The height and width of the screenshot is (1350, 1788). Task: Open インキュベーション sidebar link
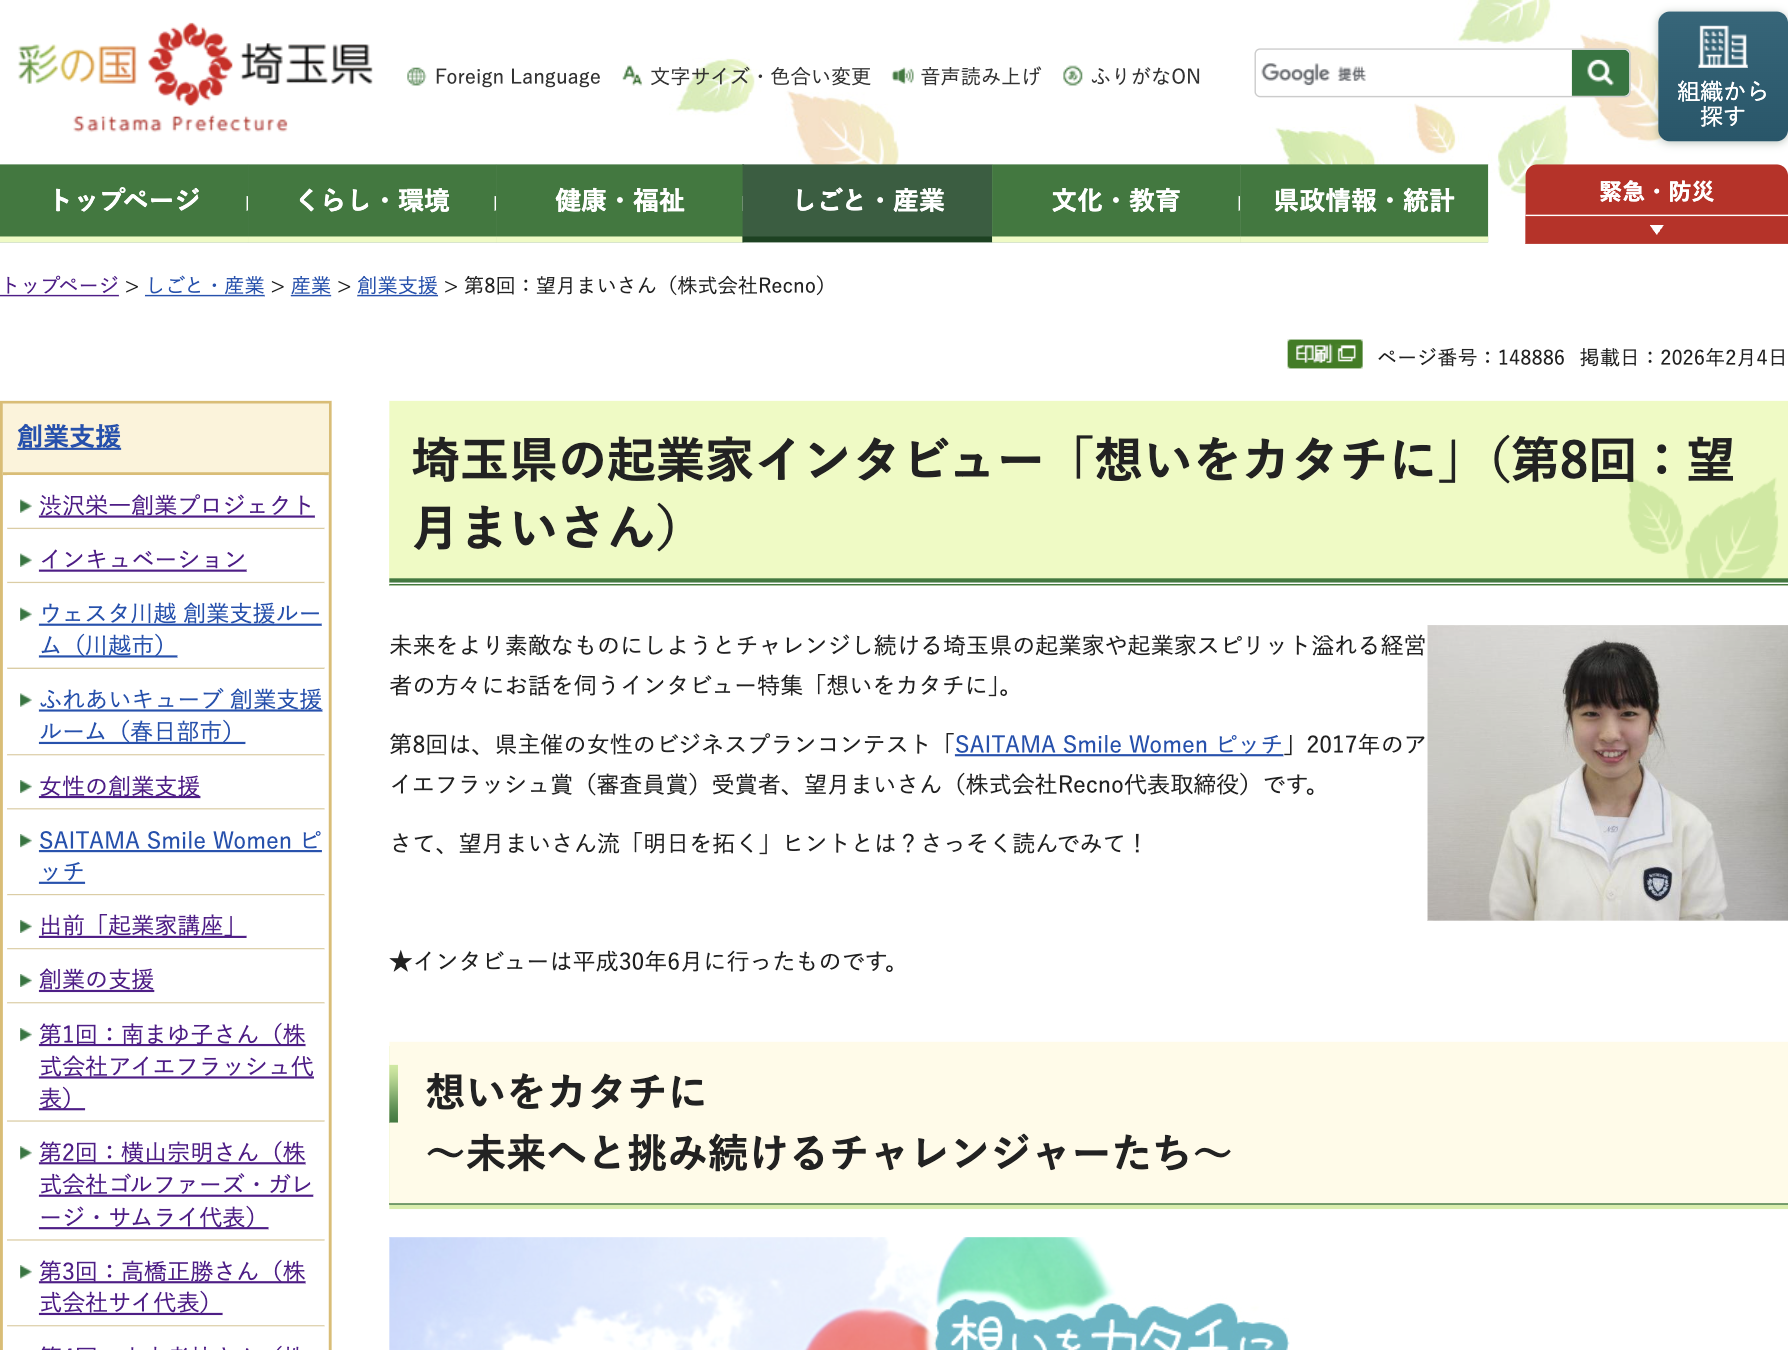[143, 560]
